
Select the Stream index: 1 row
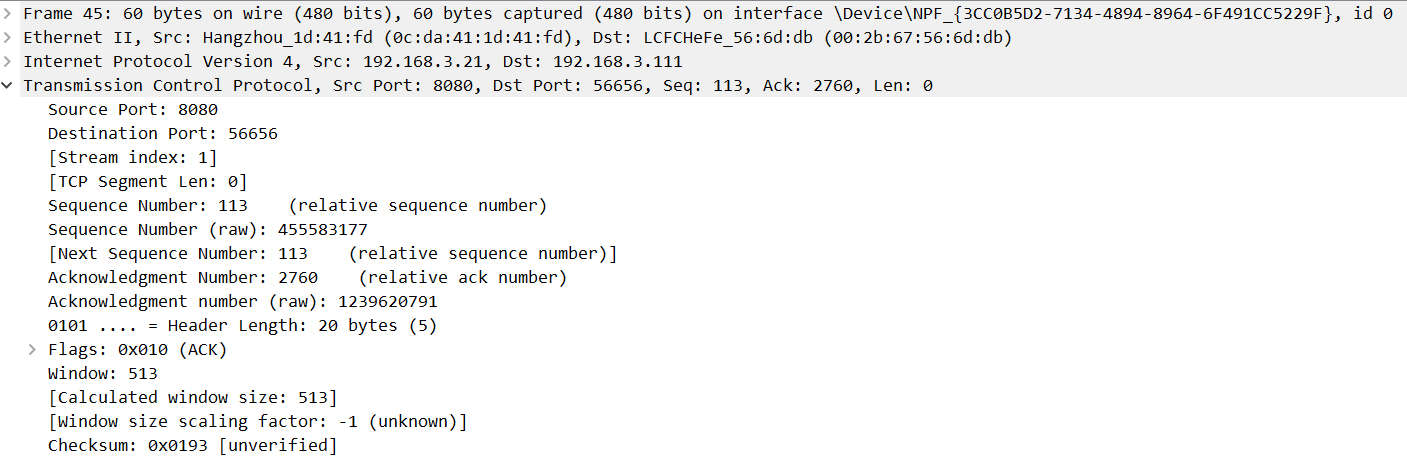coord(133,157)
